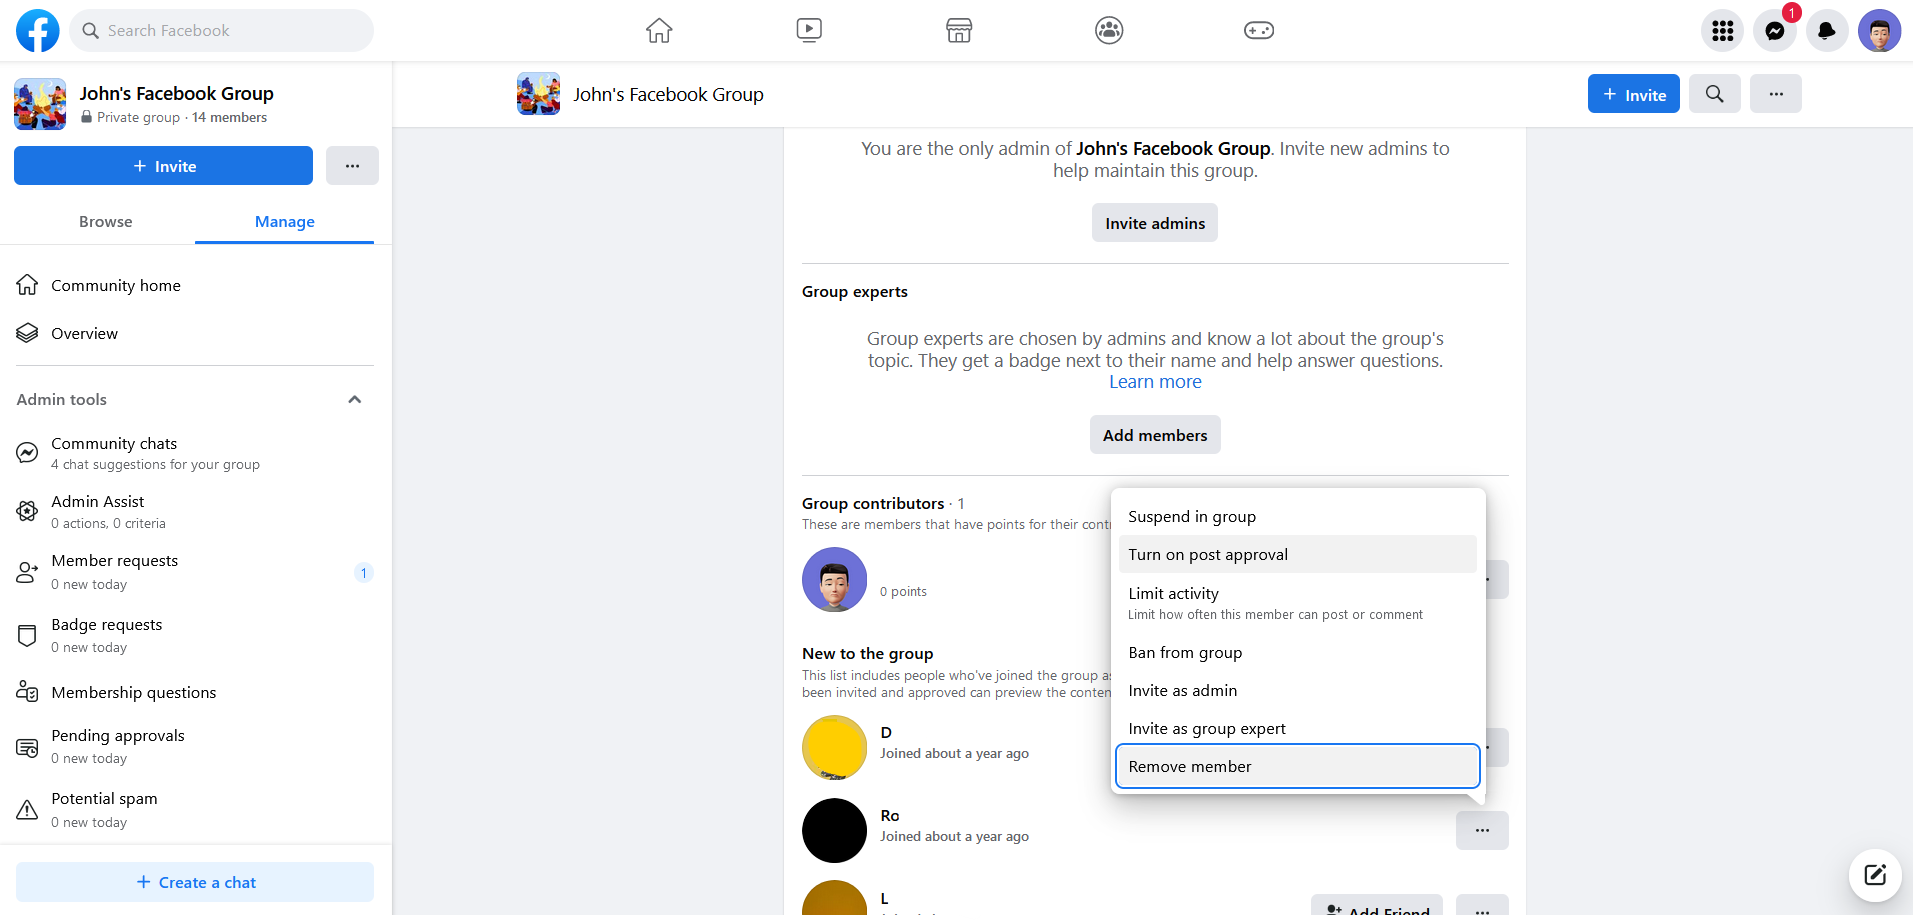Open the notifications bell
This screenshot has height=920, width=1913.
[1827, 31]
